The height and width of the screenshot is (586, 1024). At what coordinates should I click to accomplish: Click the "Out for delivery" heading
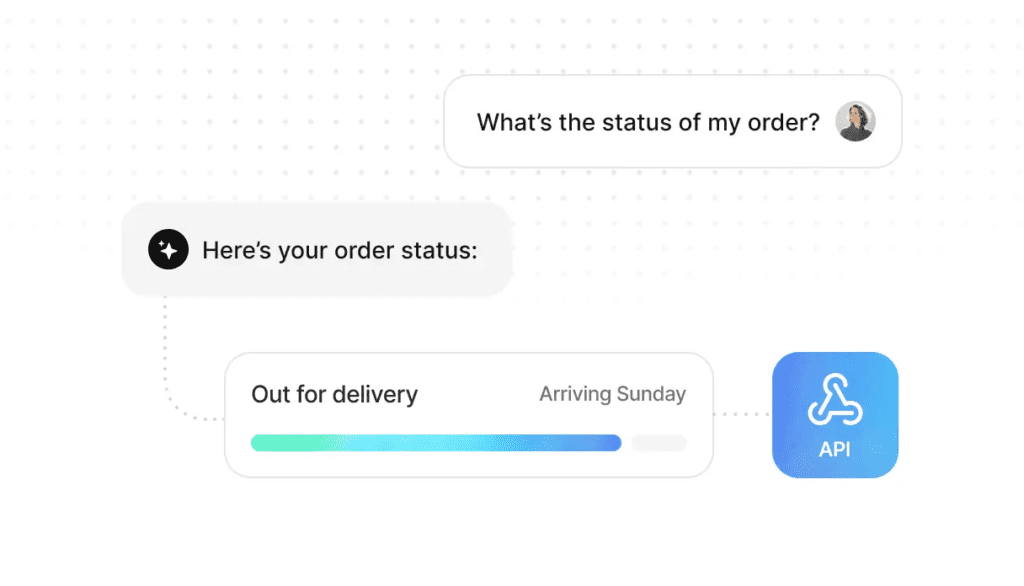pos(334,394)
